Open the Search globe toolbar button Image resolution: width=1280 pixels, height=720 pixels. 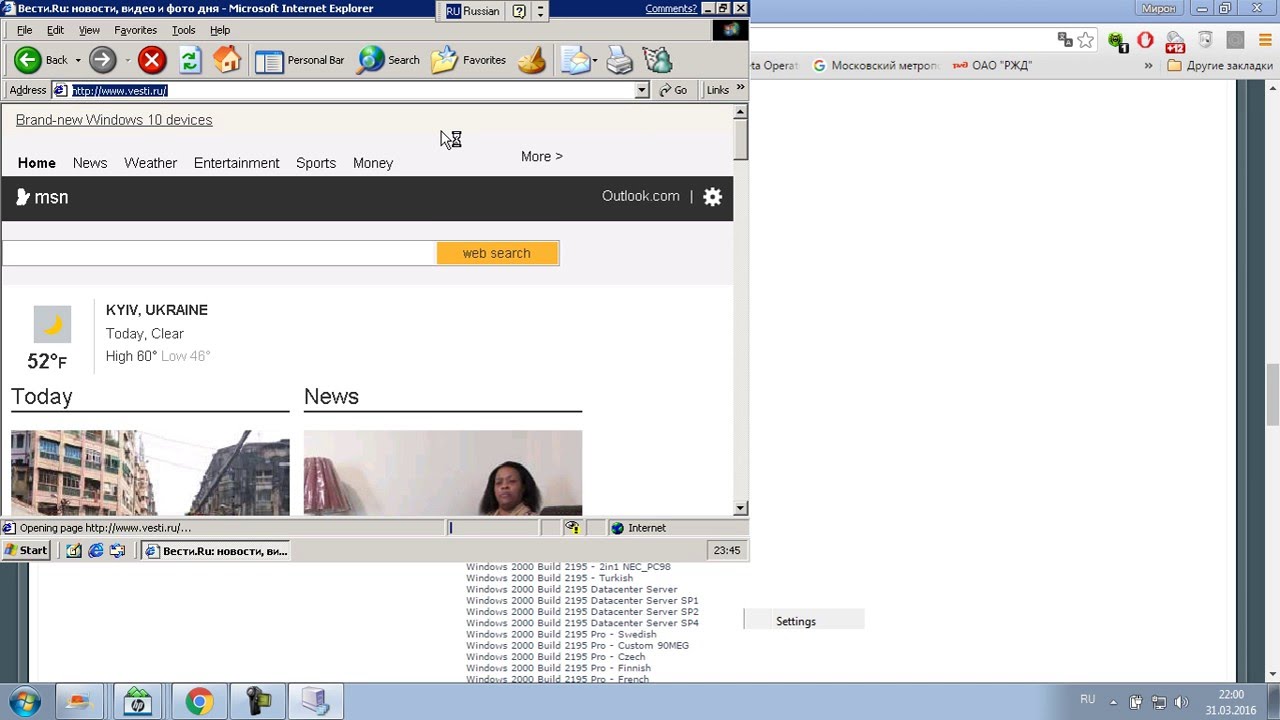pyautogui.click(x=389, y=60)
